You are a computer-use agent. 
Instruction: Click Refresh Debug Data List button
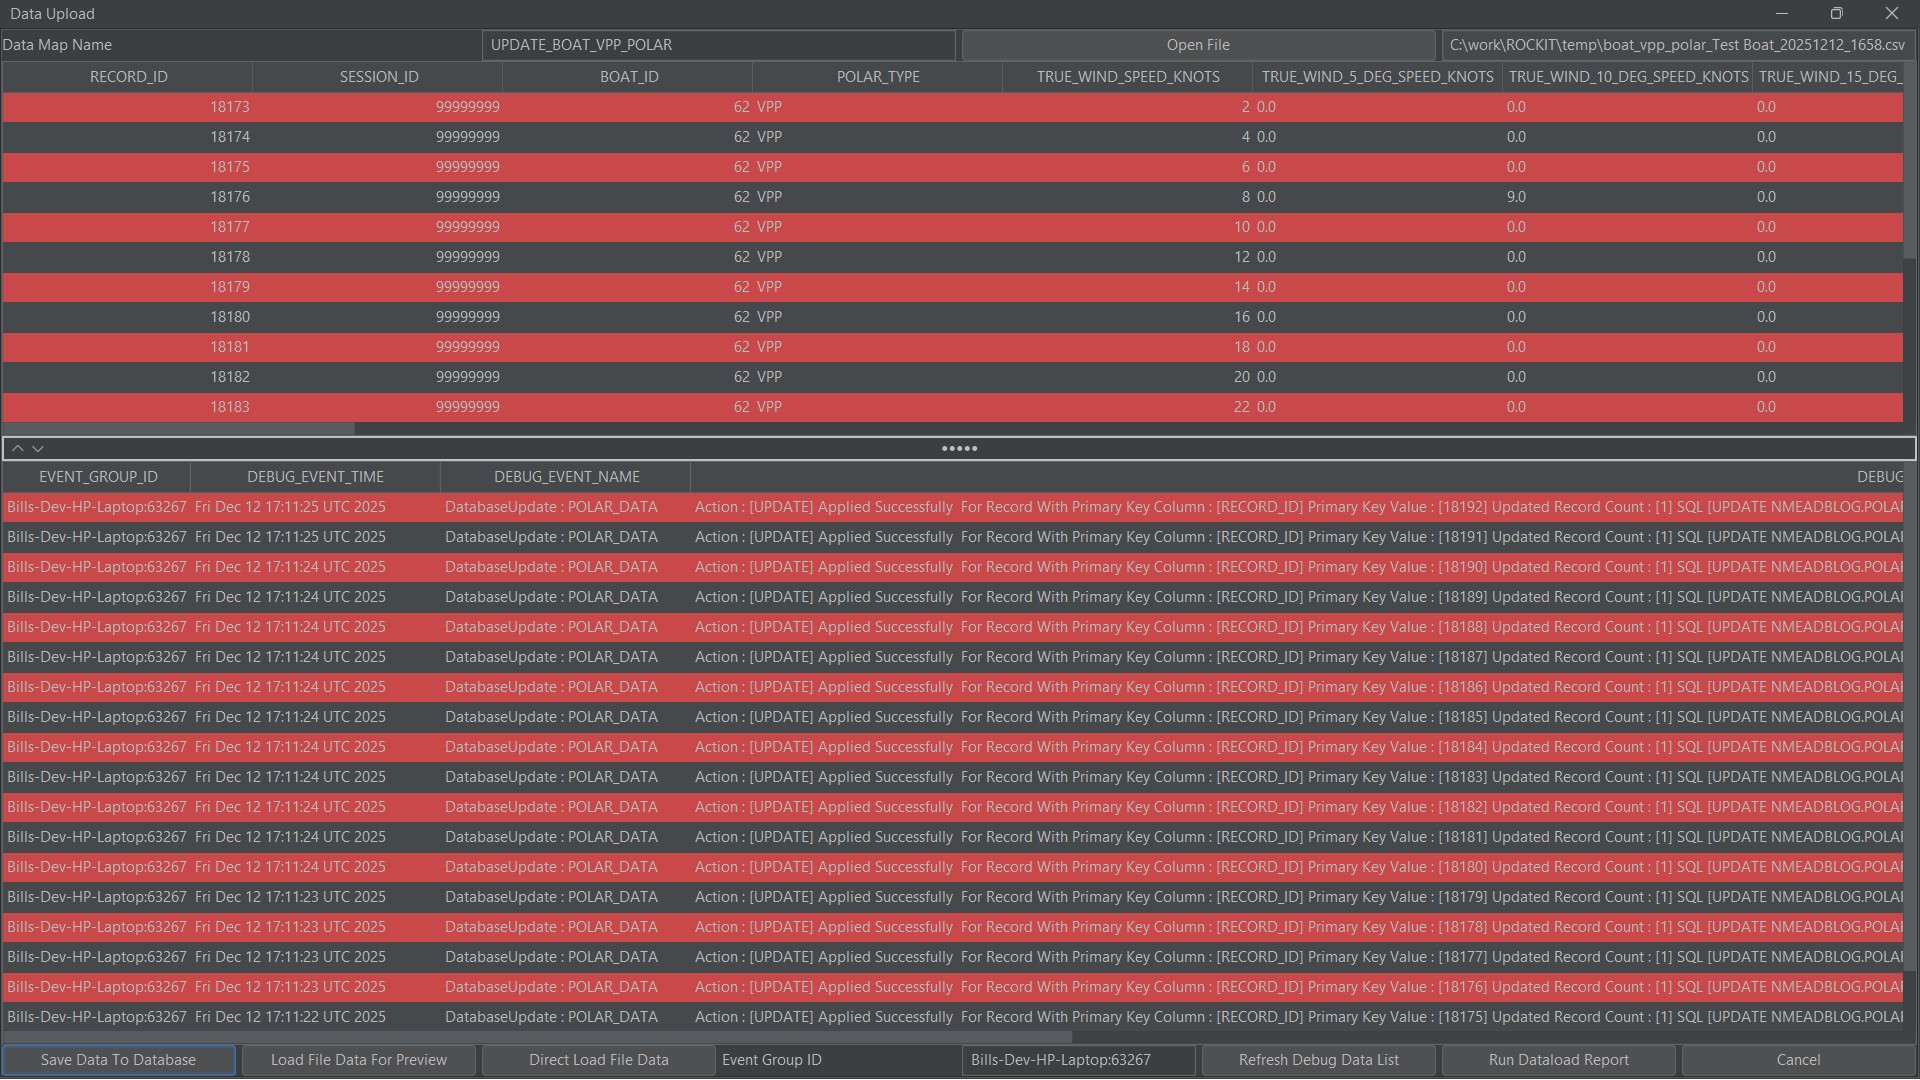[1318, 1060]
